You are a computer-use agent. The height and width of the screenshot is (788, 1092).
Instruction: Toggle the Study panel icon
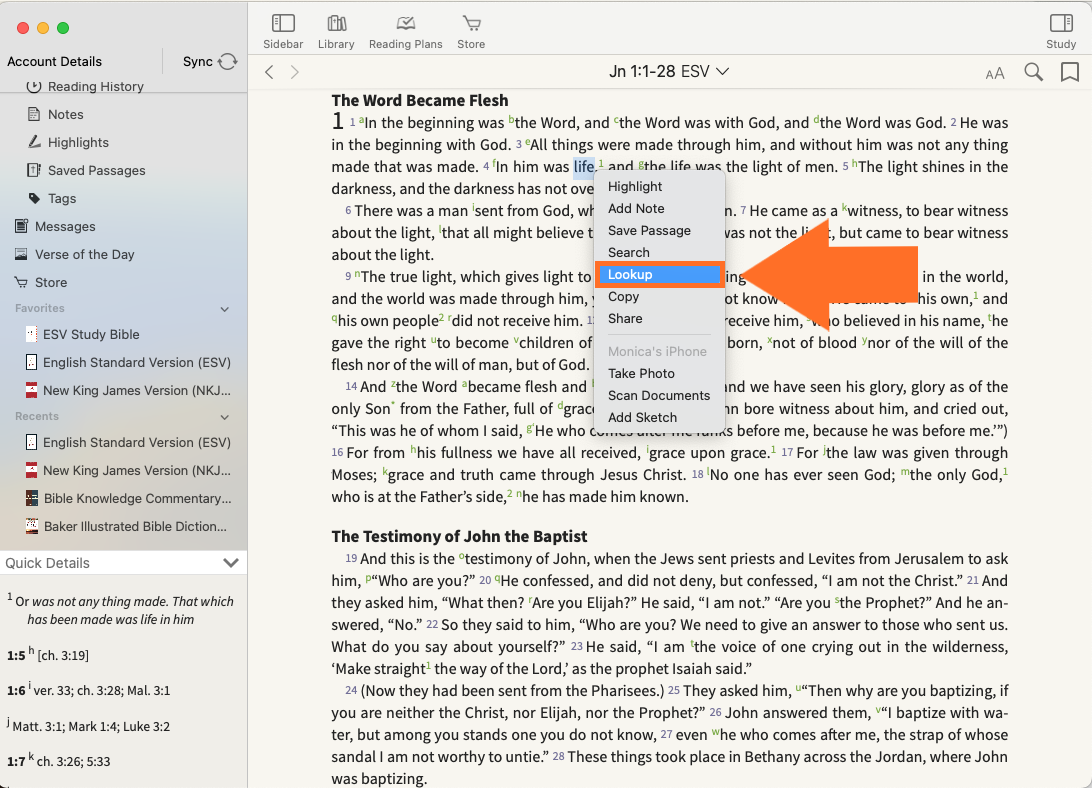tap(1061, 24)
